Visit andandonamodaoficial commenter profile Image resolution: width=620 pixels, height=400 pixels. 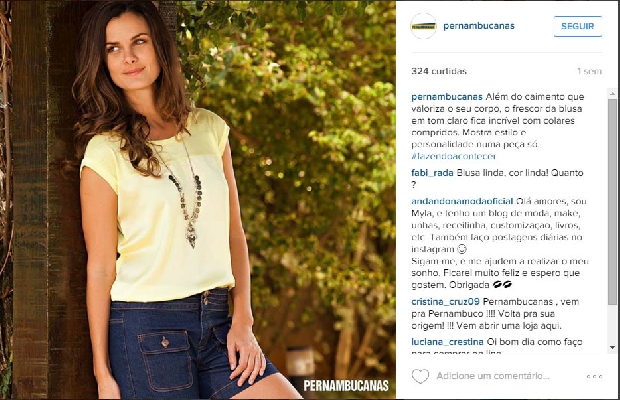(x=462, y=201)
